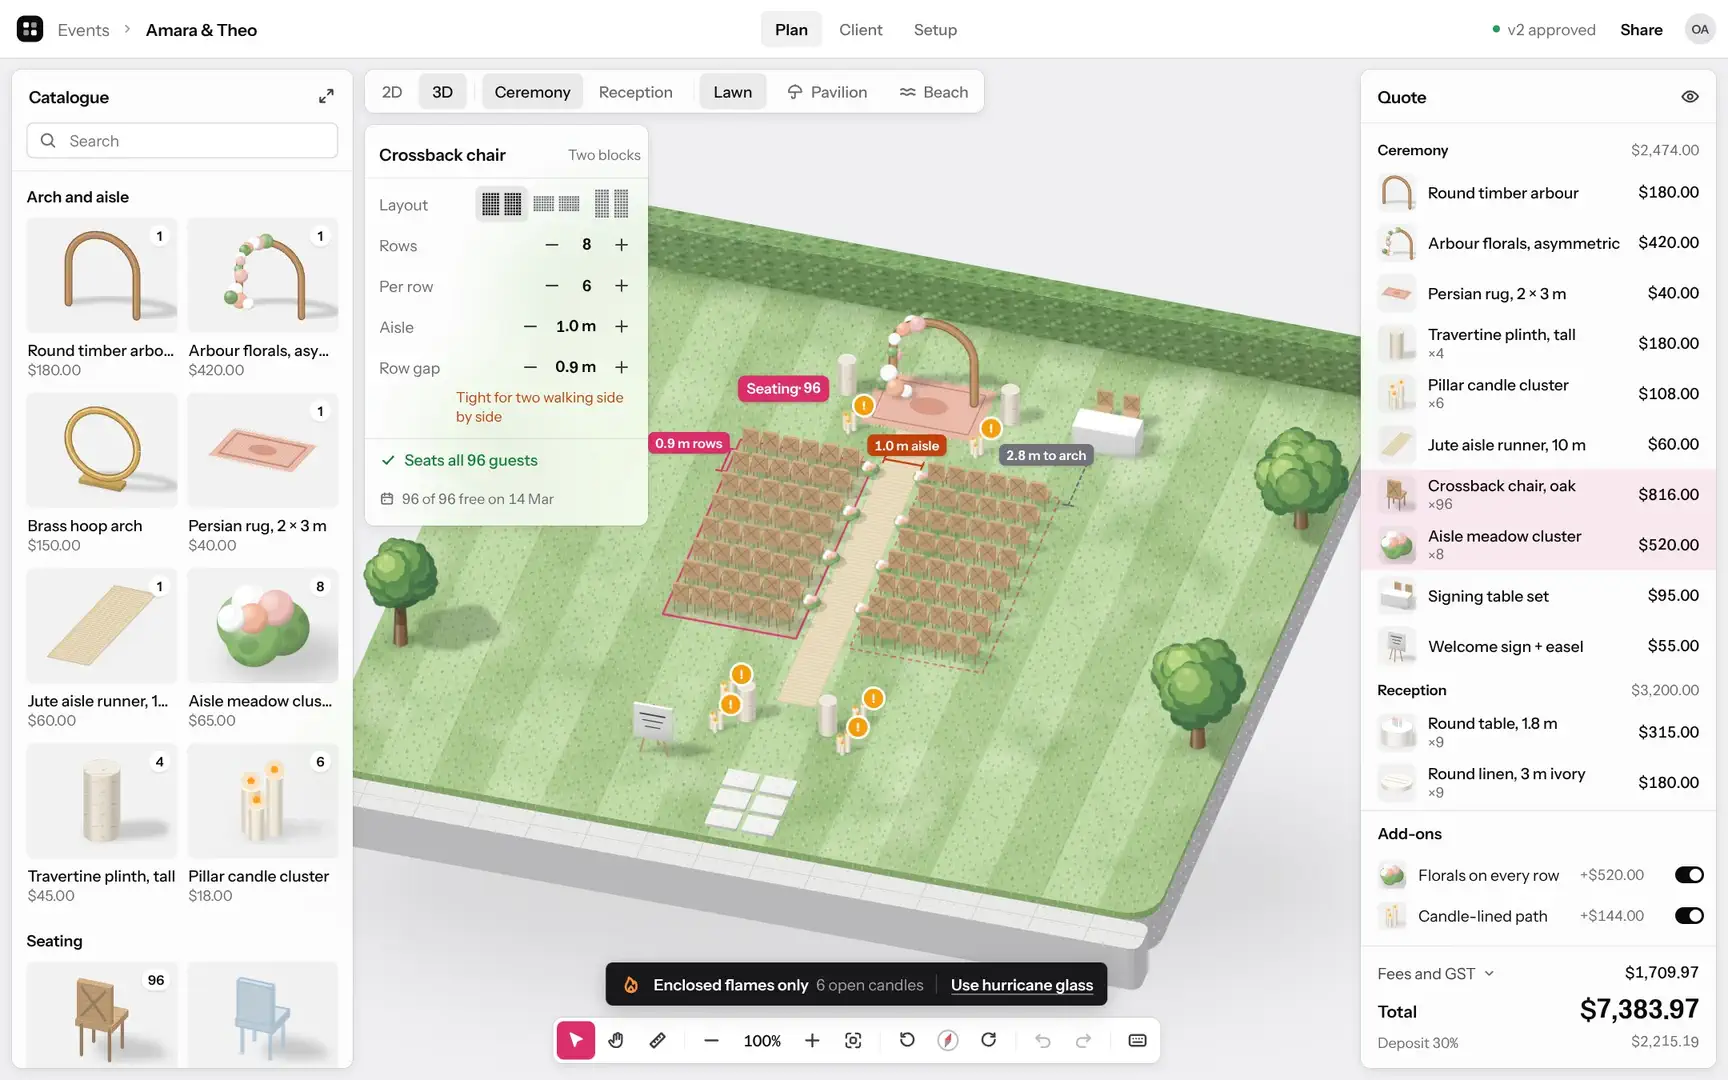Select Signing table set quote row
The image size is (1728, 1080).
point(1538,596)
